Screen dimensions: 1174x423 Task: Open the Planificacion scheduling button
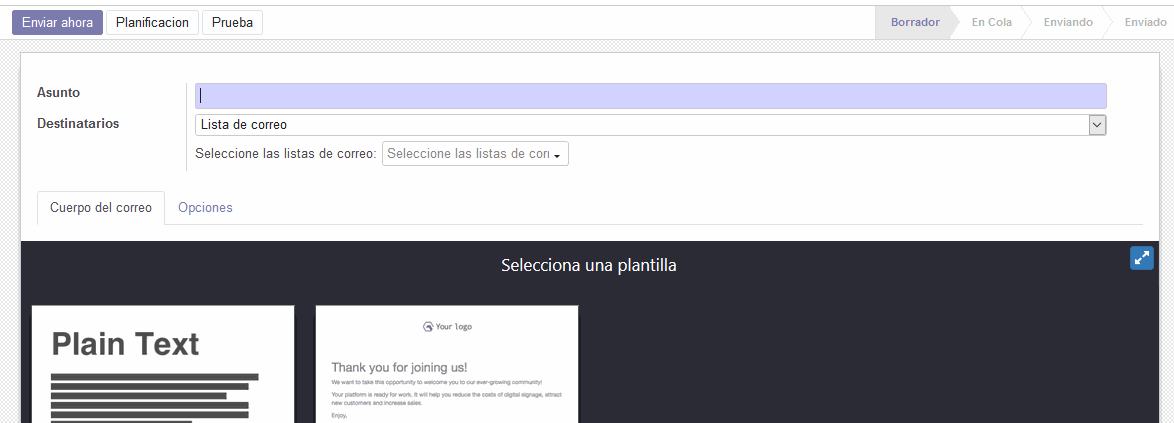tap(152, 22)
